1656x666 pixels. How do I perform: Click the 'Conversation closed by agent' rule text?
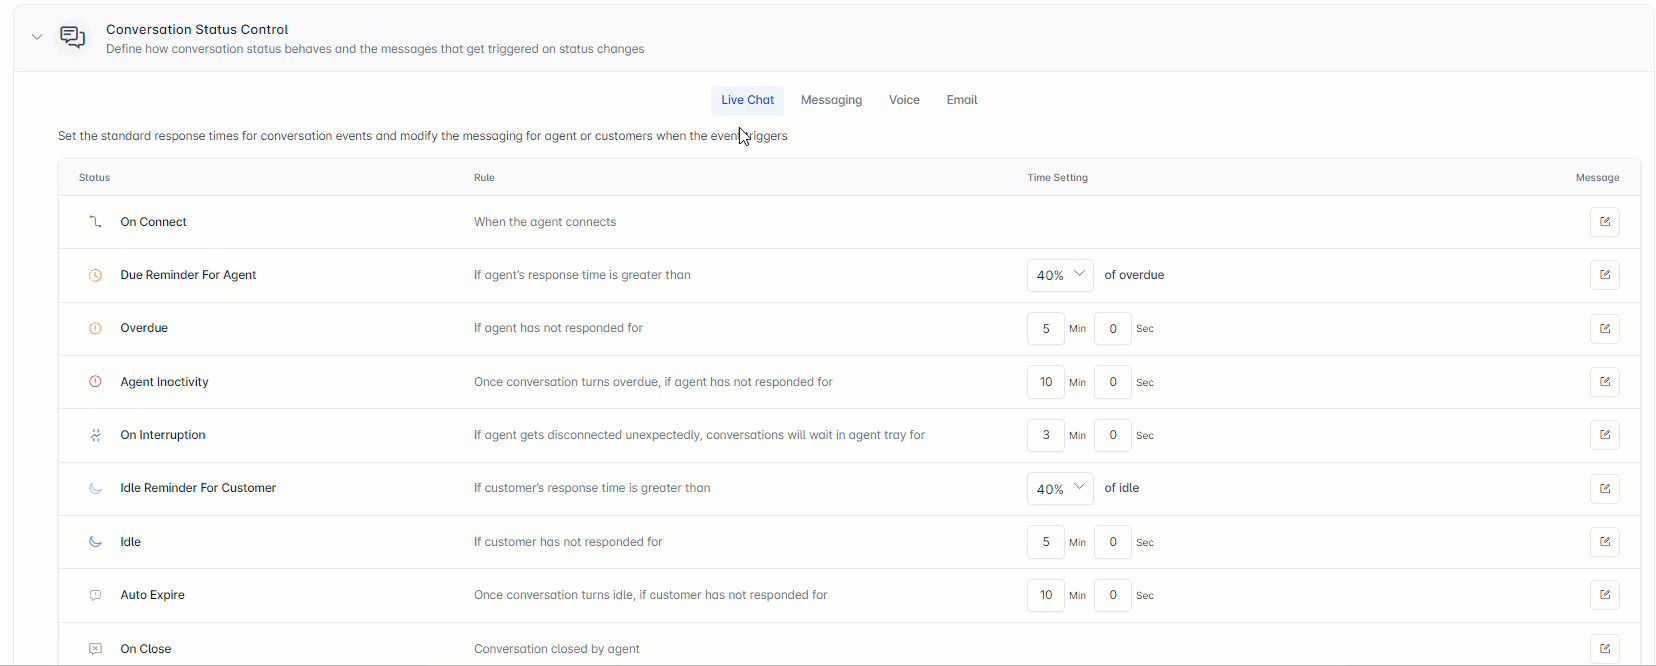[x=557, y=649]
